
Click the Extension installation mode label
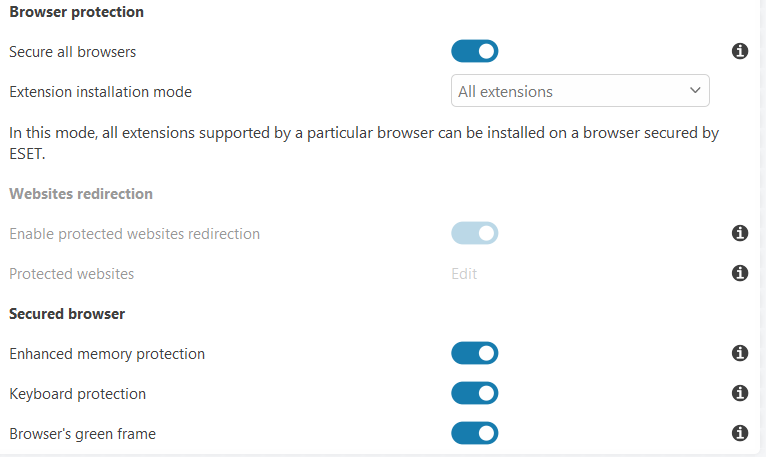coord(100,92)
